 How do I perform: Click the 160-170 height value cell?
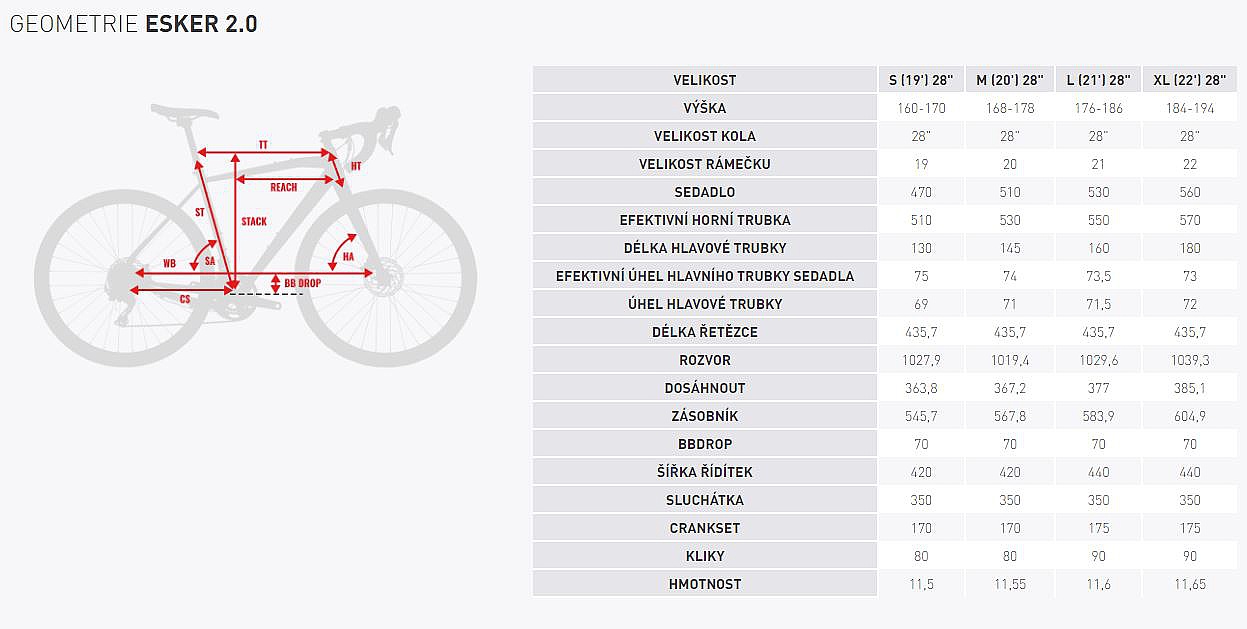[x=921, y=108]
